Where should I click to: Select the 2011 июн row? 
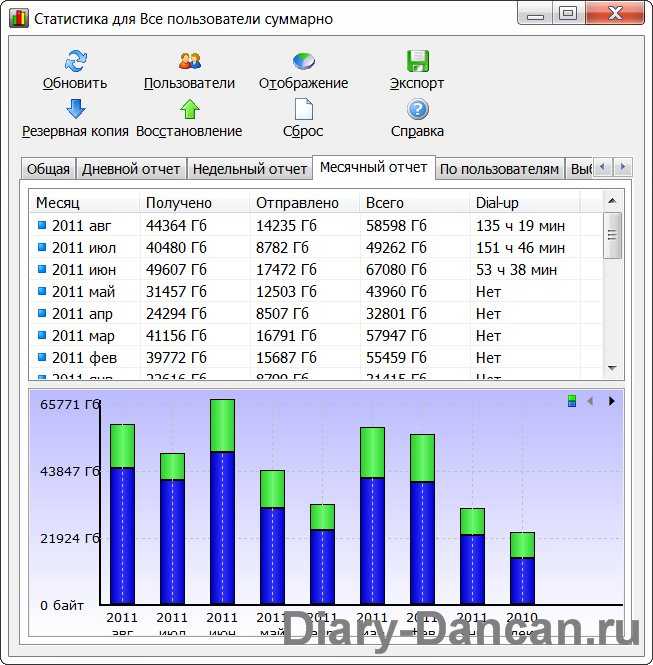pos(316,269)
